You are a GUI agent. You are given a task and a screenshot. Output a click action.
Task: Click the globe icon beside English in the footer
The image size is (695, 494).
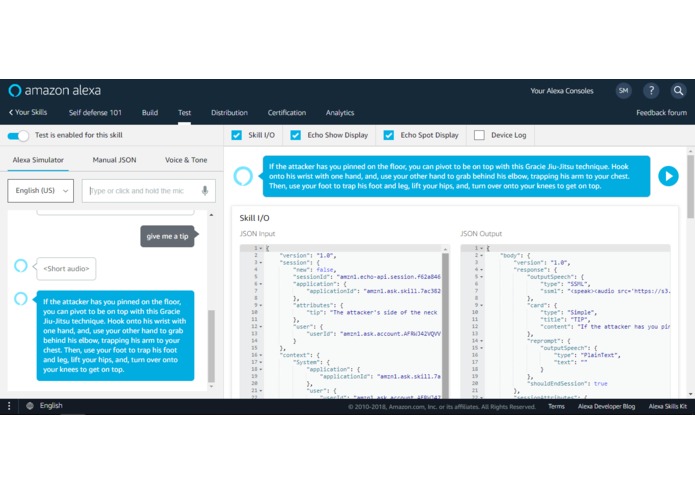coord(30,406)
